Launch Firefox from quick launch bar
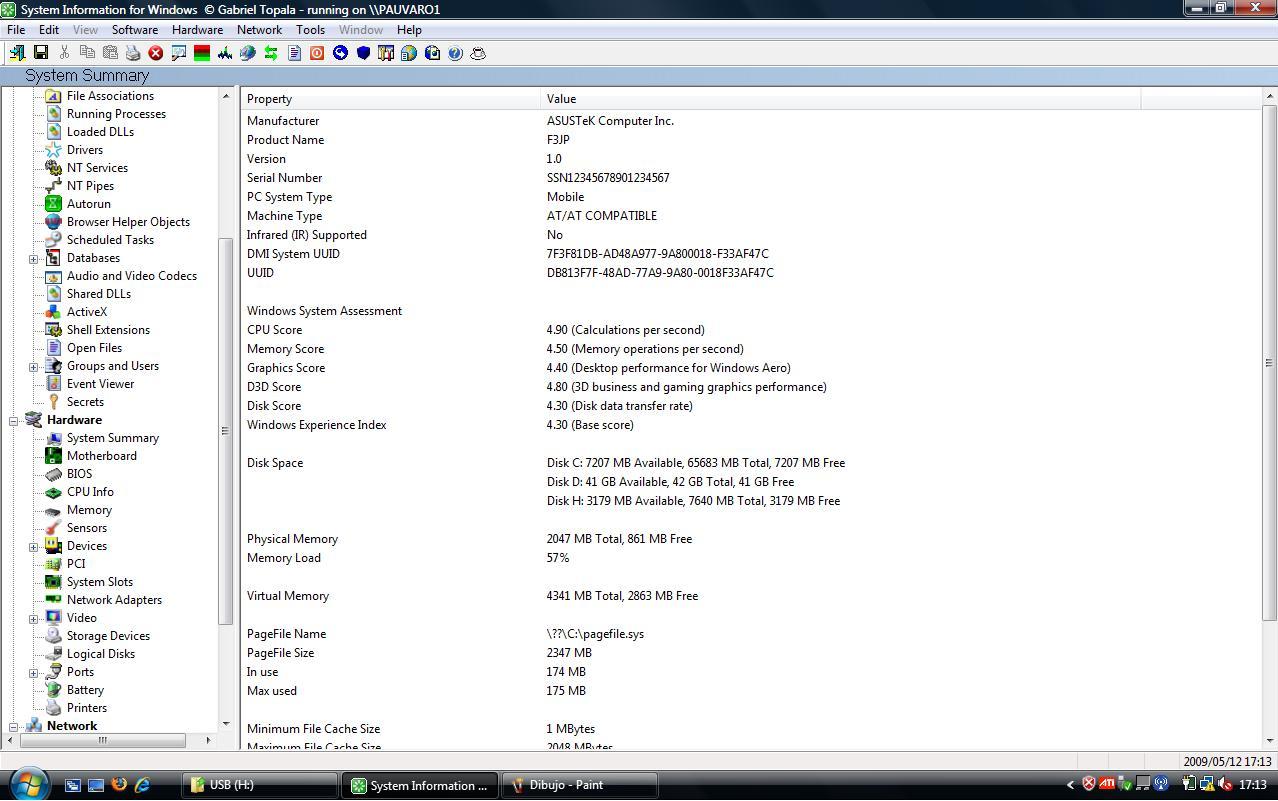The image size is (1278, 801). [119, 785]
